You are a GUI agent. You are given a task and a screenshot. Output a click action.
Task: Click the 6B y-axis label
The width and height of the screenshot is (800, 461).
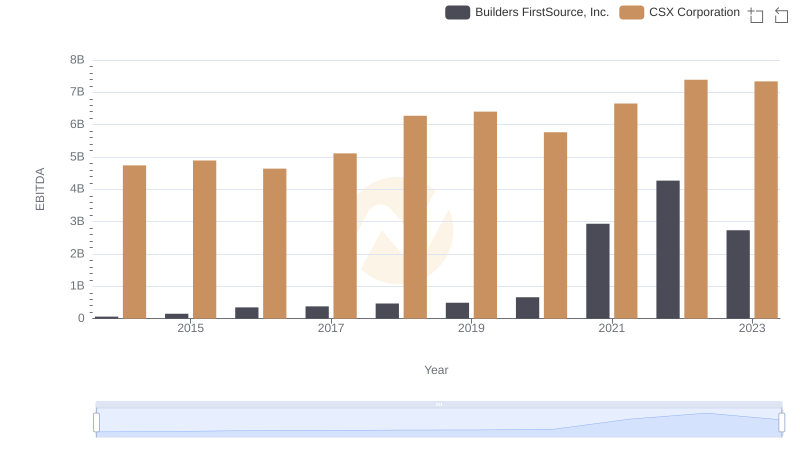coord(77,124)
